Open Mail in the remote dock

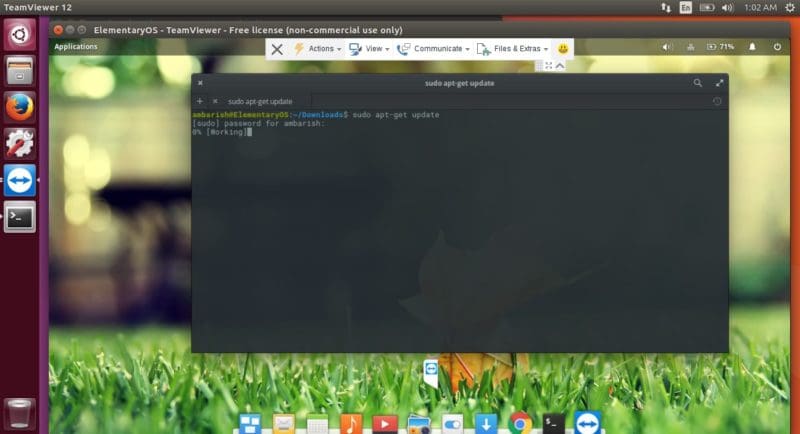click(x=284, y=424)
